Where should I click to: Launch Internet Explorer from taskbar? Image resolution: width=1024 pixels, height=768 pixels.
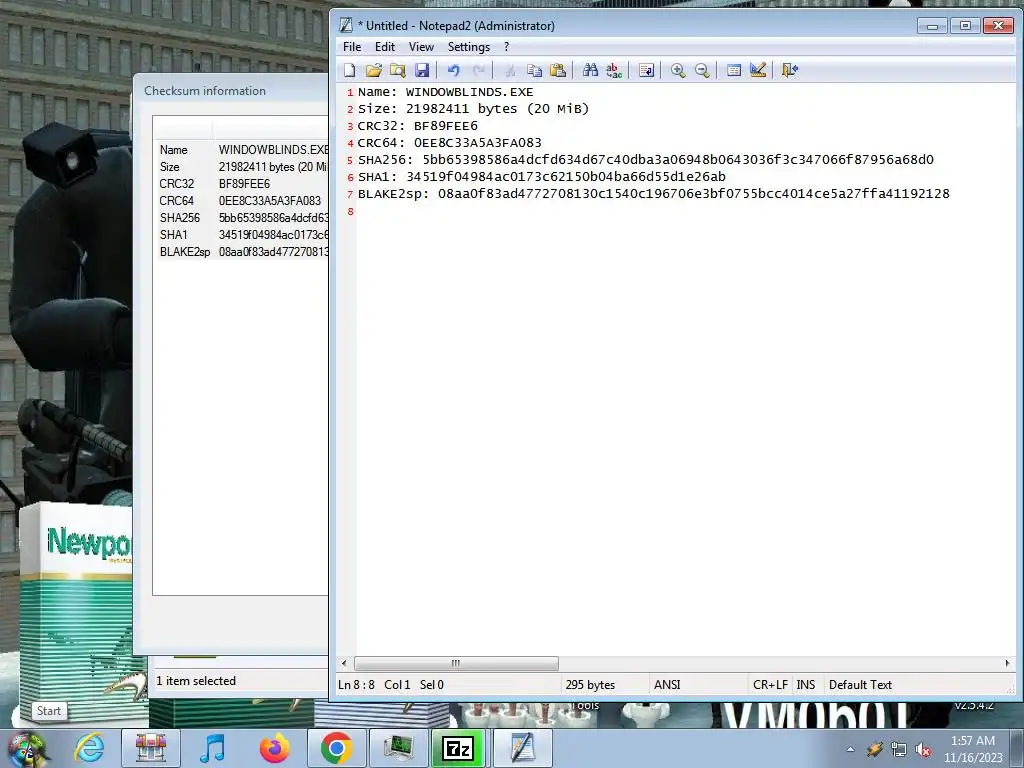(89, 748)
